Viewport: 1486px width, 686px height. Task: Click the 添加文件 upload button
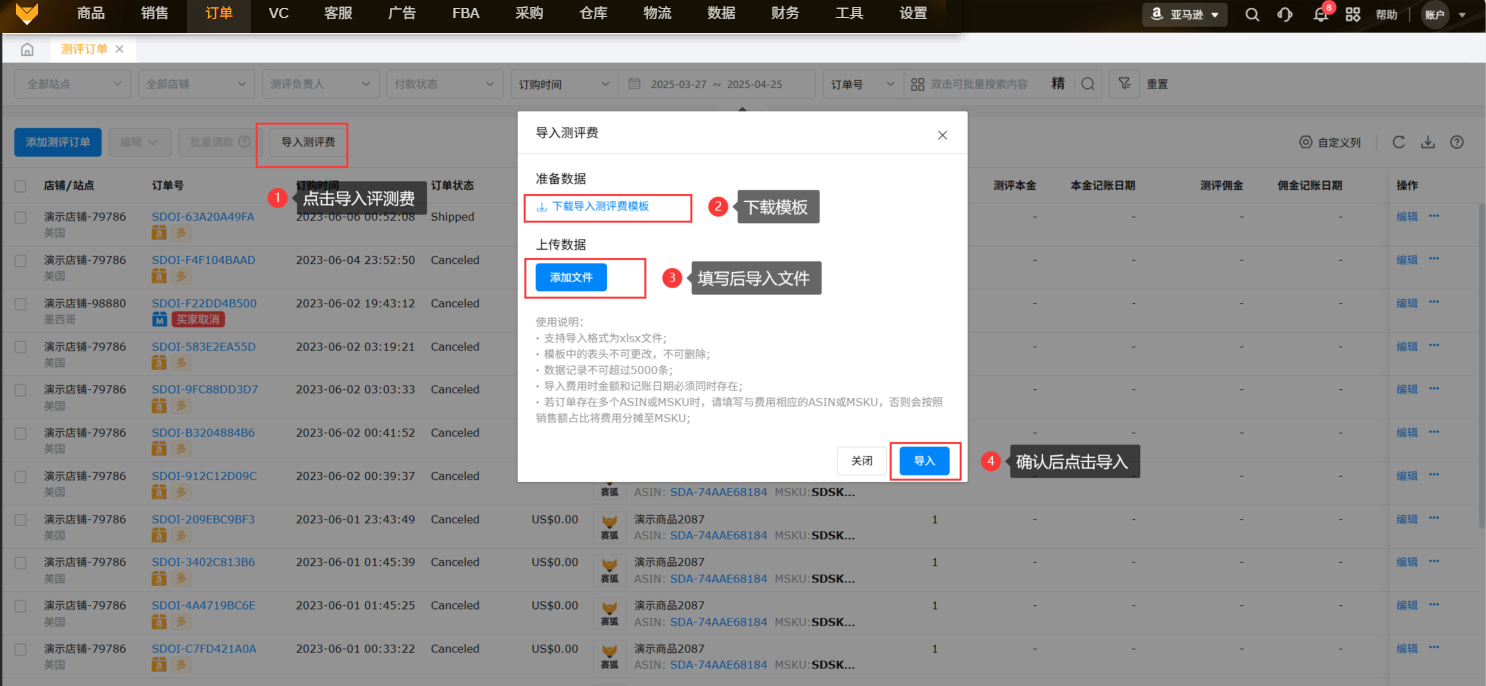coord(571,277)
